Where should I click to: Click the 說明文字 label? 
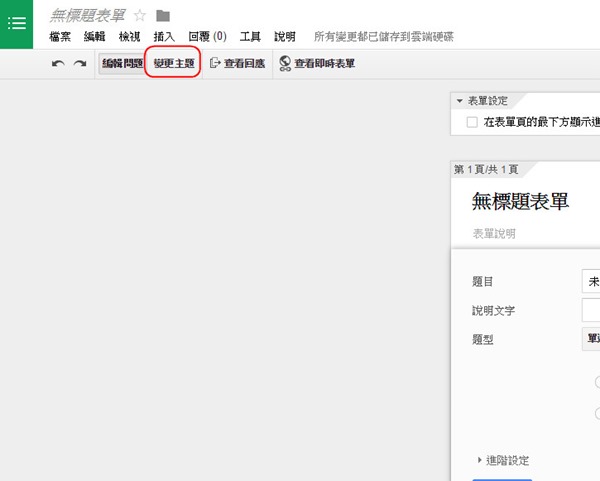coord(493,310)
